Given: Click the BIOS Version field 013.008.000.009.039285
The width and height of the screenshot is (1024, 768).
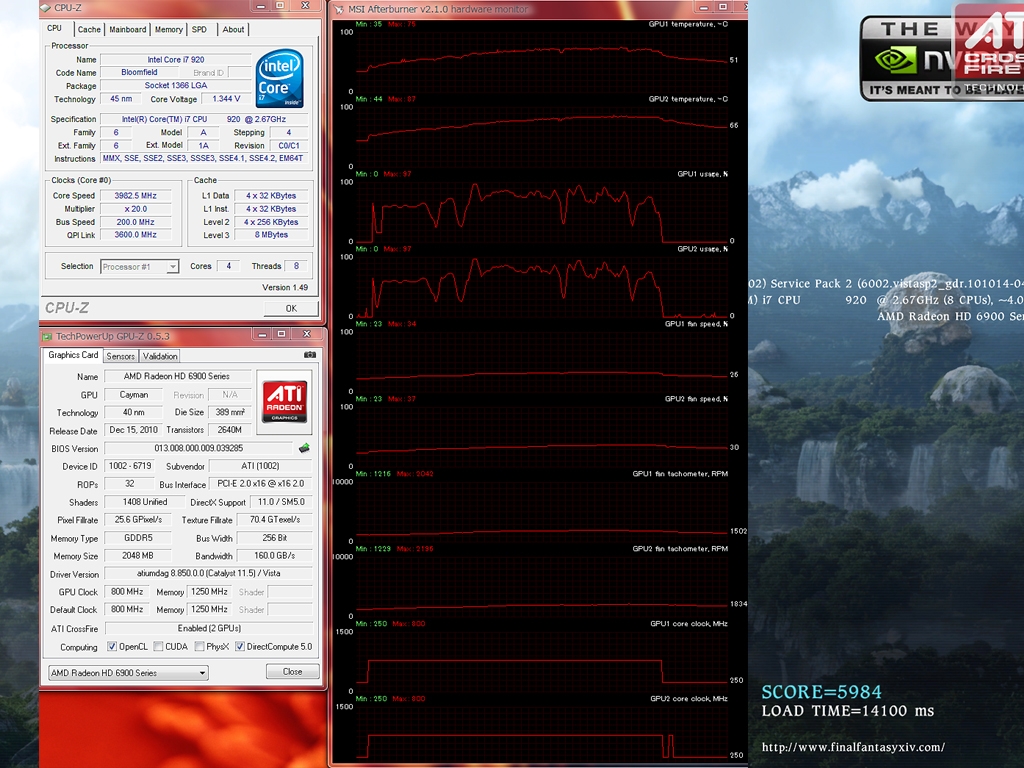Looking at the screenshot, I should 199,448.
